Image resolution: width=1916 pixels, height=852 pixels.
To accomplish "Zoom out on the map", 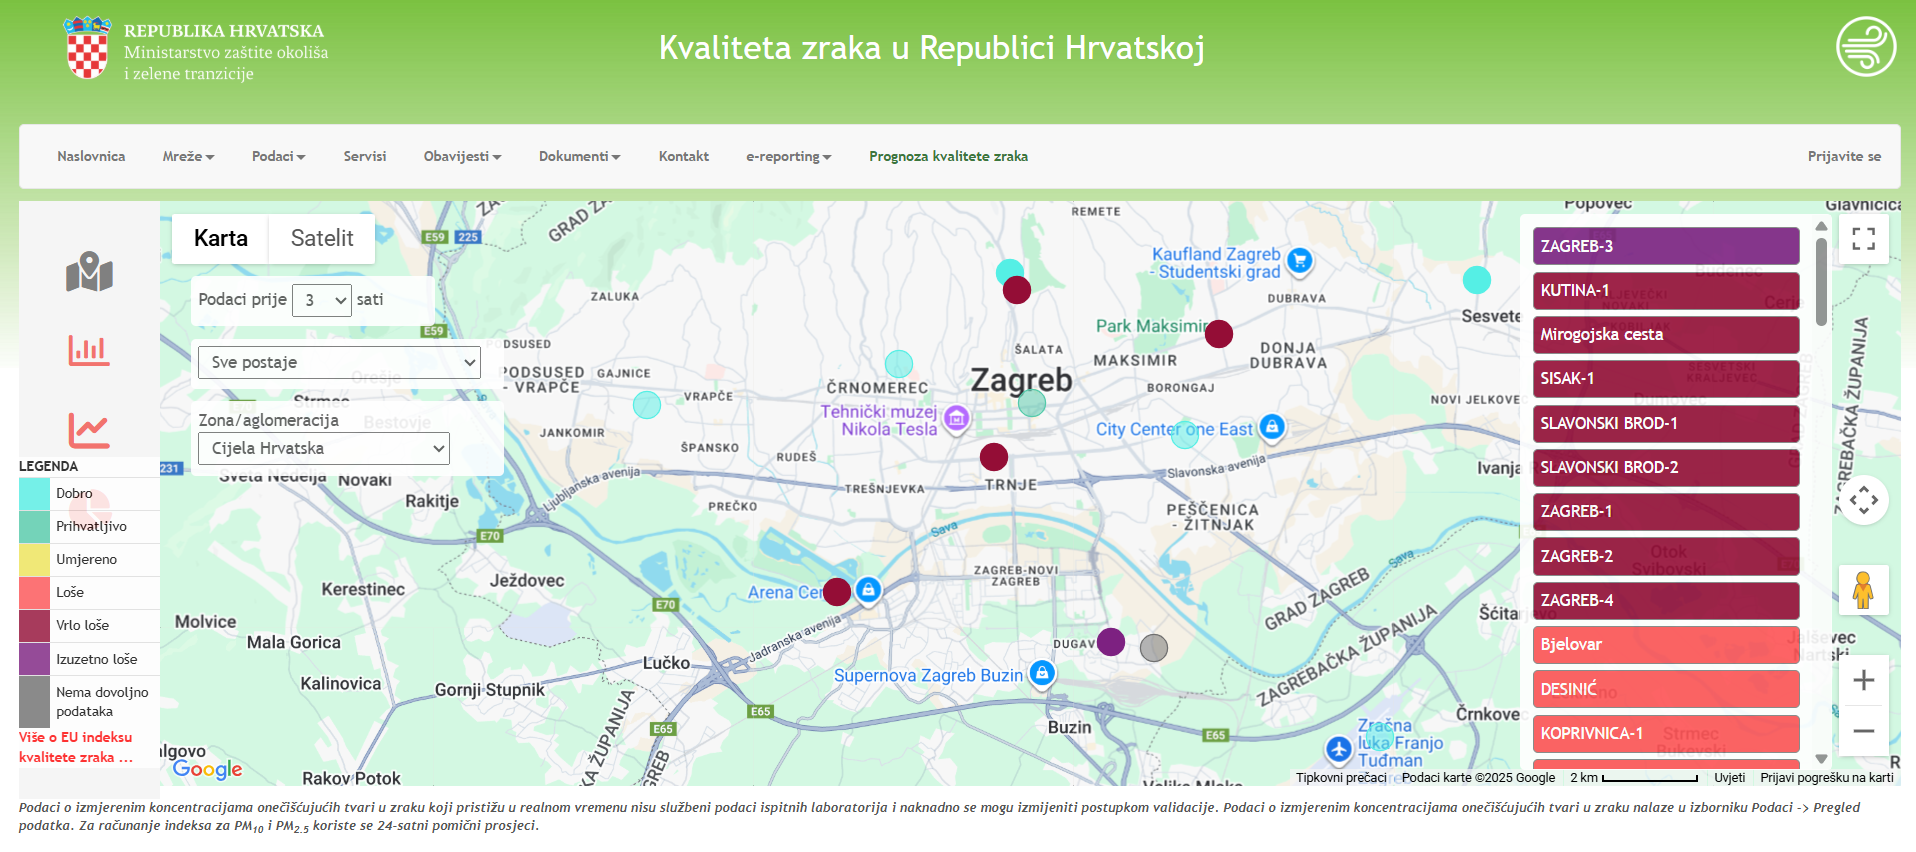I will click(x=1863, y=731).
